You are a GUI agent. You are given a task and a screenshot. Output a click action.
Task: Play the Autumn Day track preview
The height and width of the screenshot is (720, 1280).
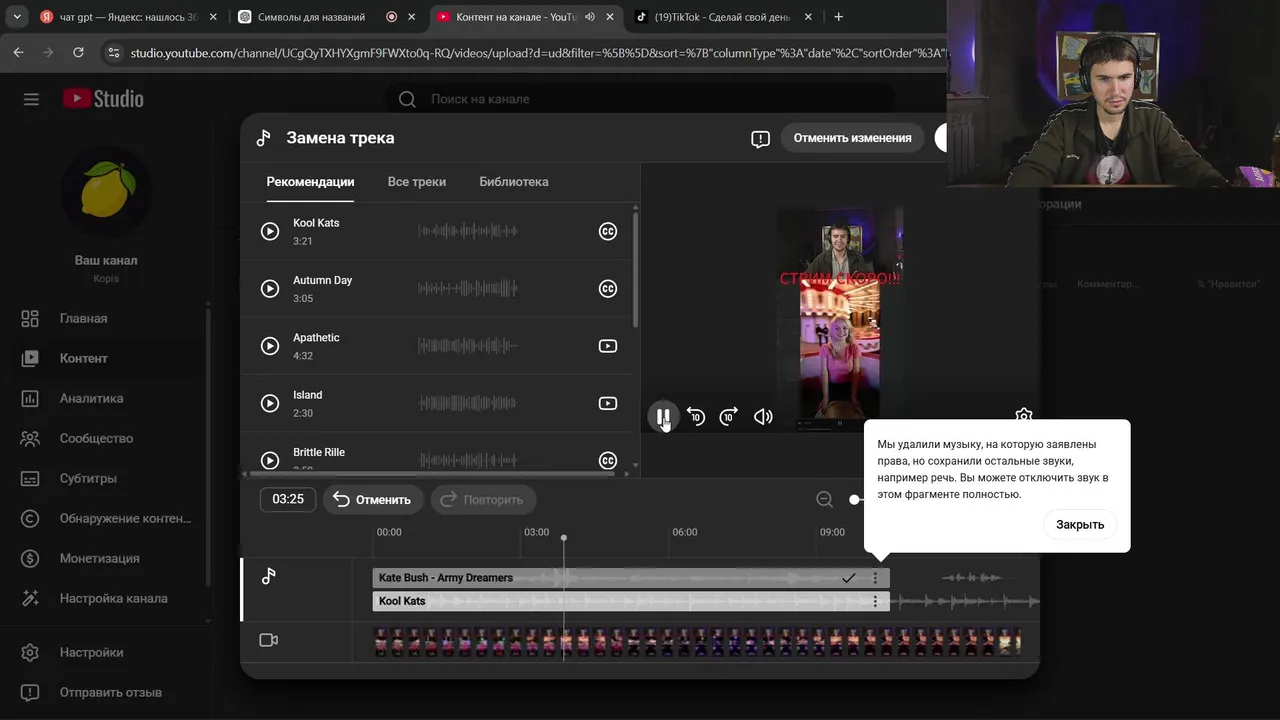270,289
